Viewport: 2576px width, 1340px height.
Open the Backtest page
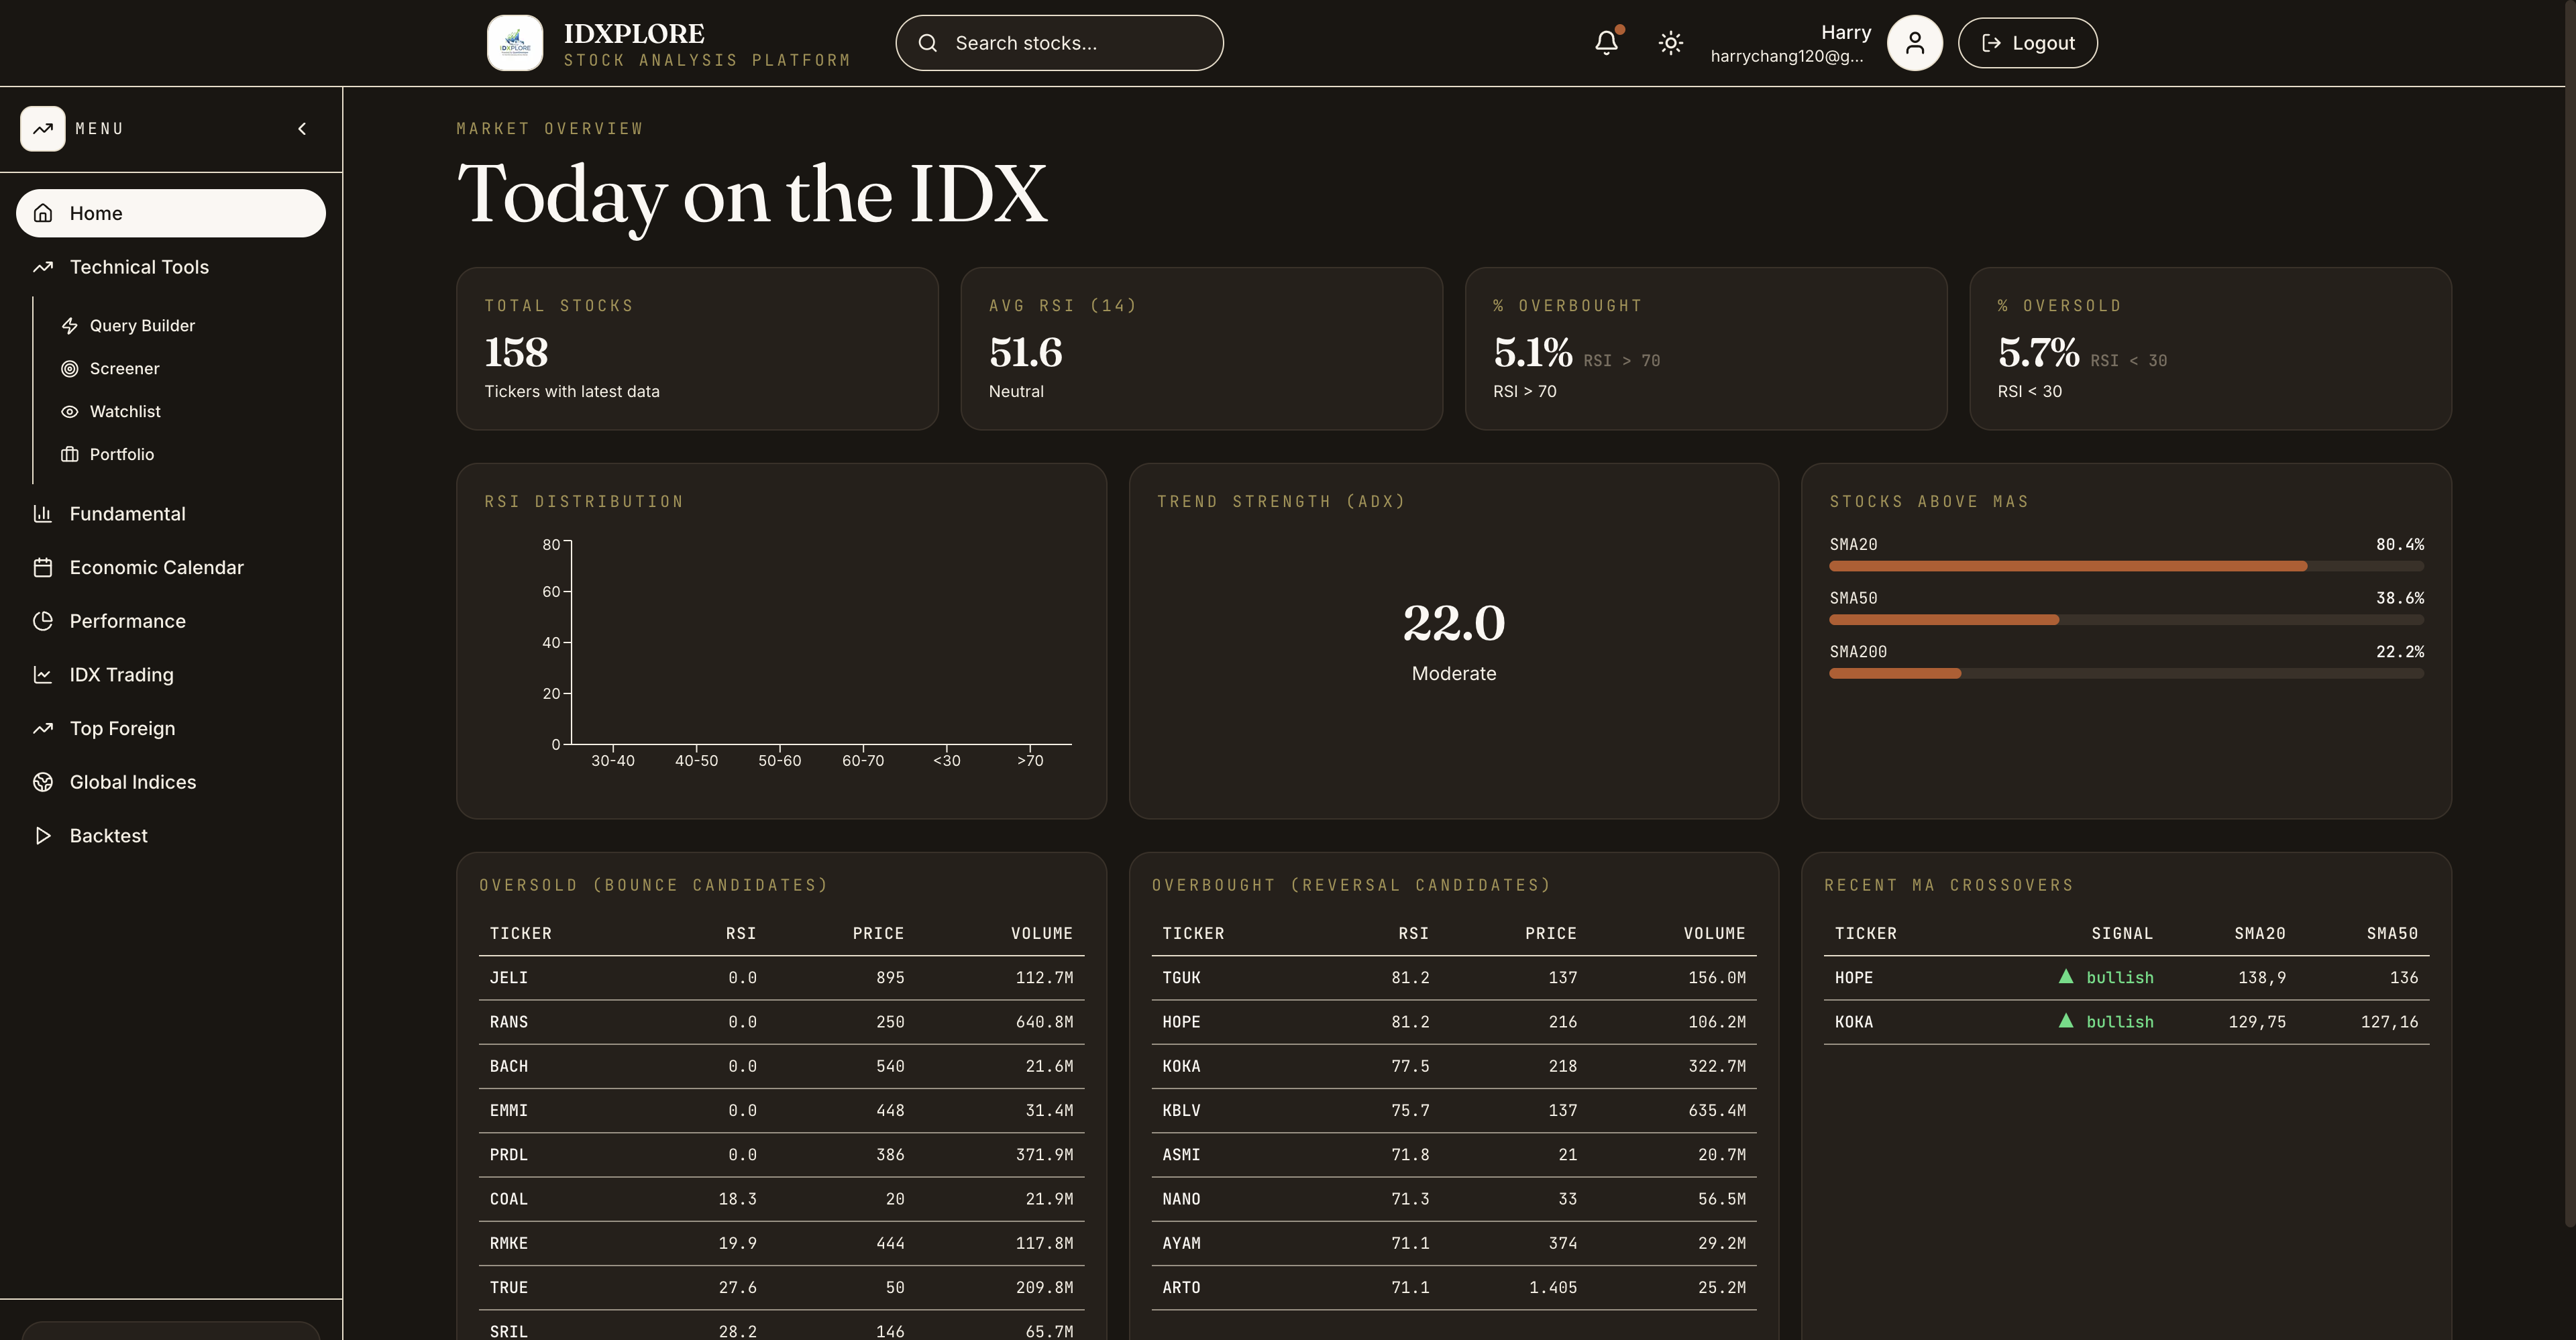coord(171,836)
